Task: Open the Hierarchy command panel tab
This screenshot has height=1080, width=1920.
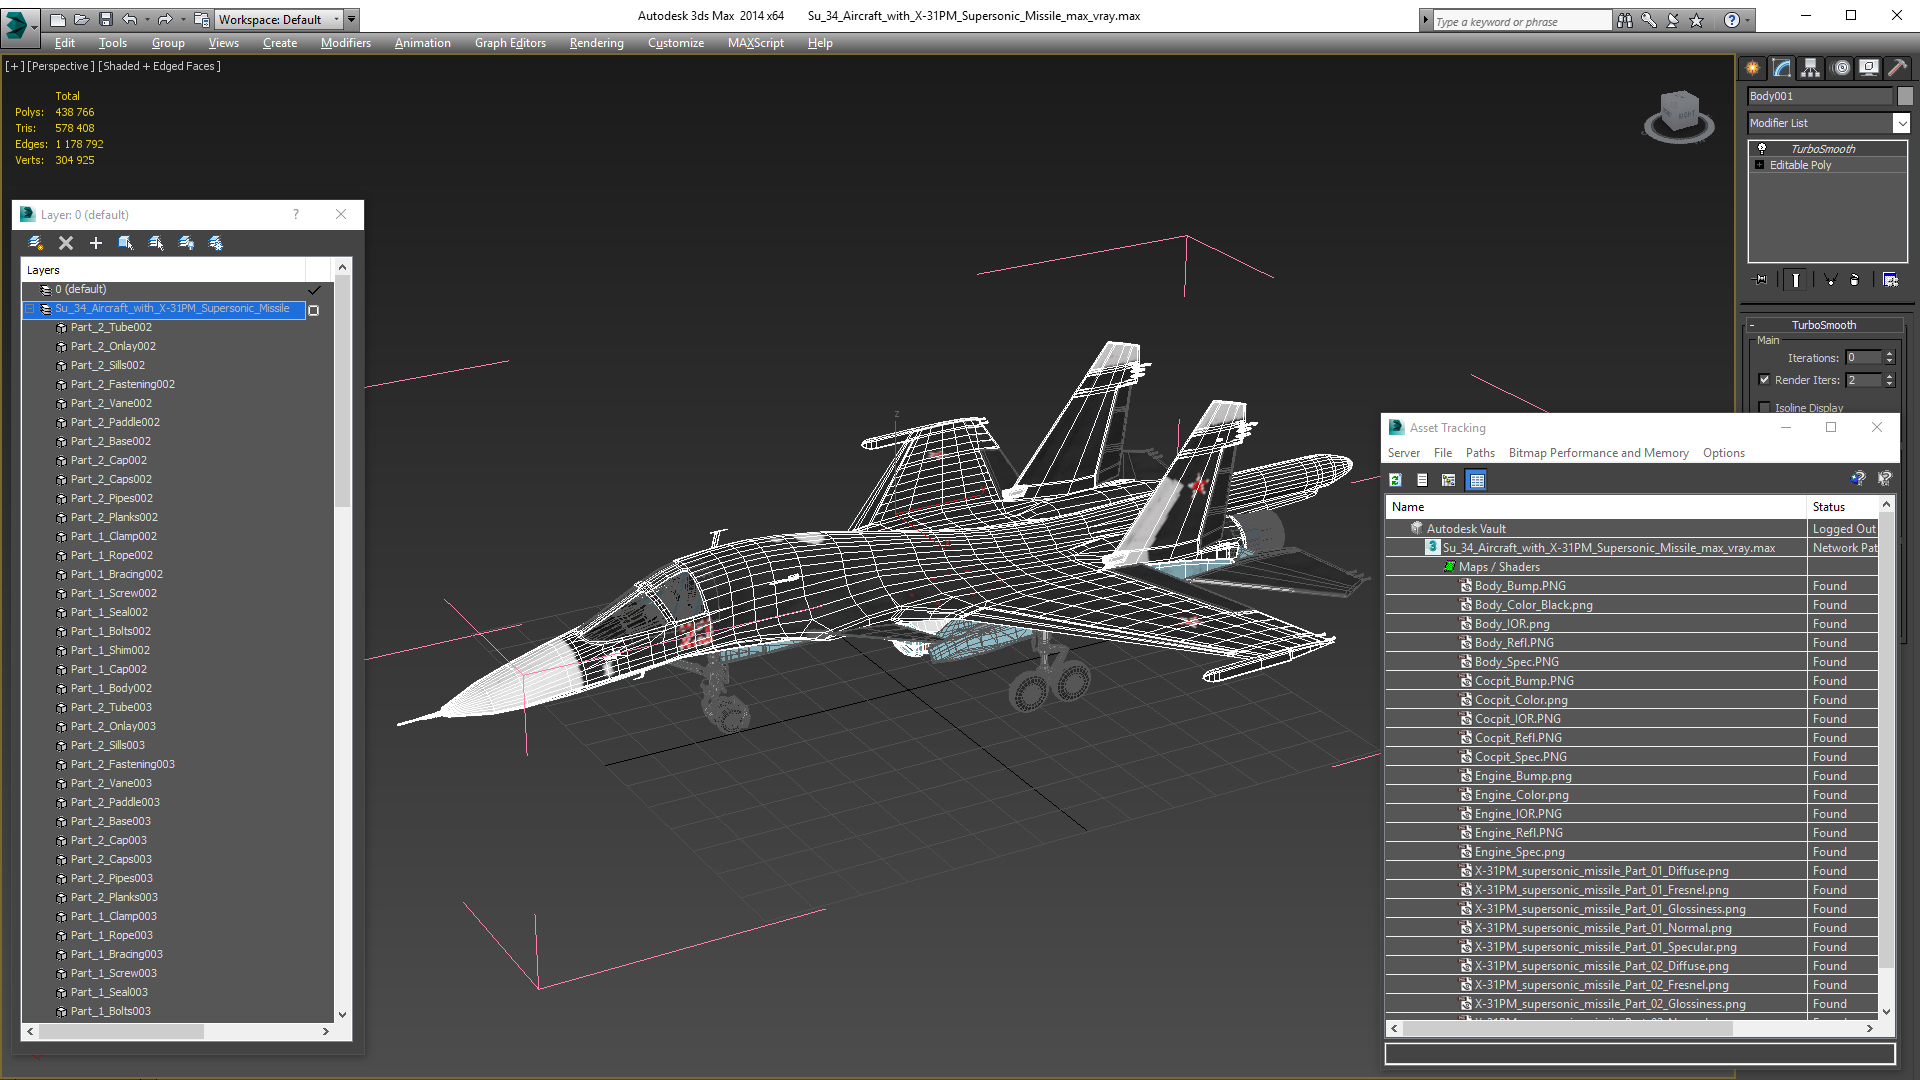Action: point(1811,68)
